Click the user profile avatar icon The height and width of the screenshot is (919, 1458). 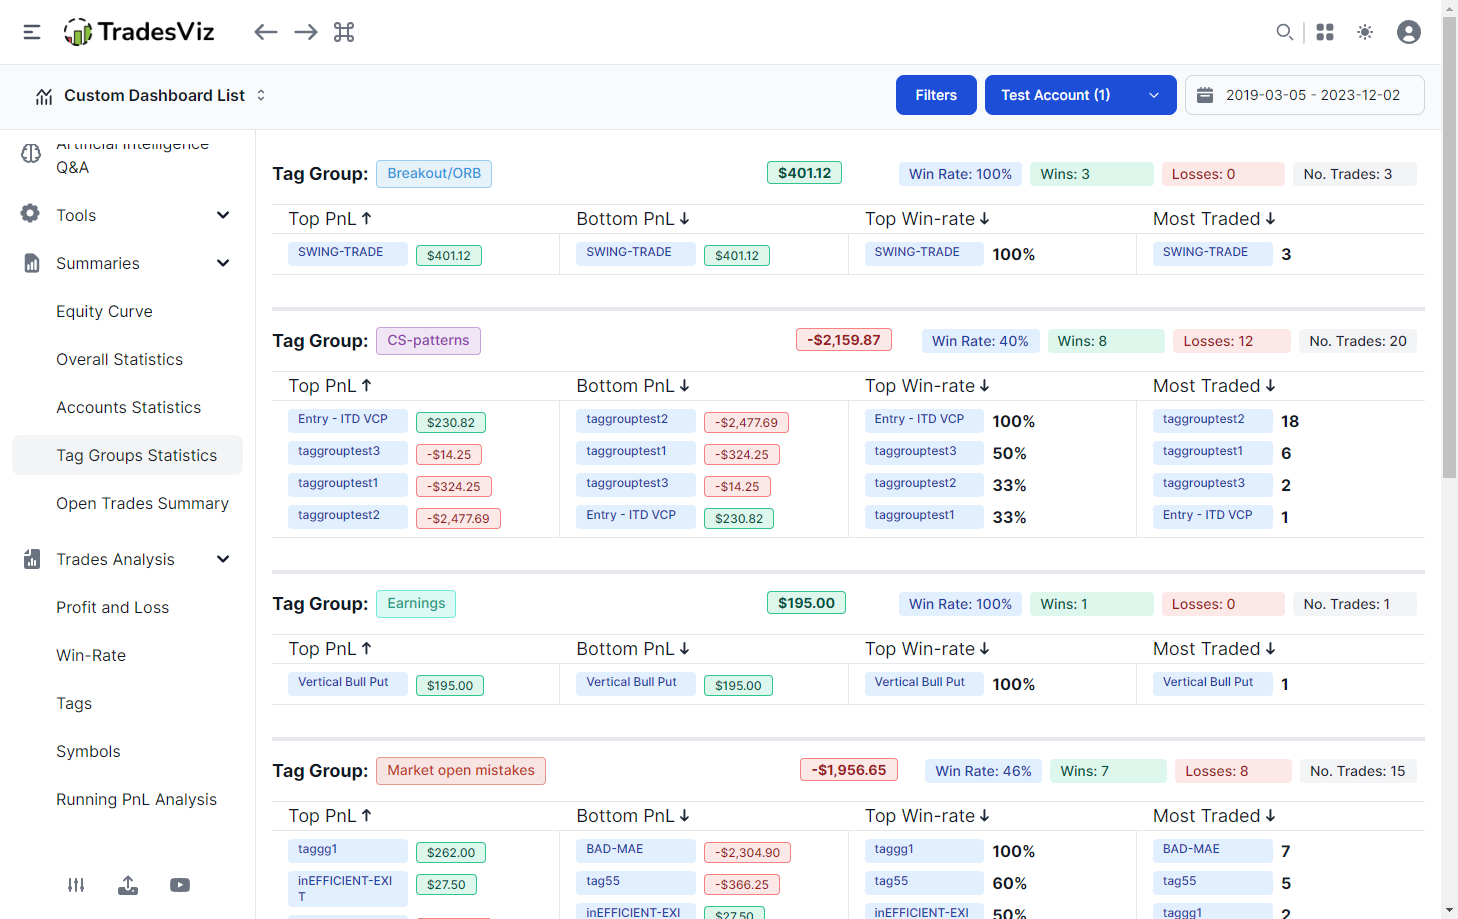[x=1408, y=32]
